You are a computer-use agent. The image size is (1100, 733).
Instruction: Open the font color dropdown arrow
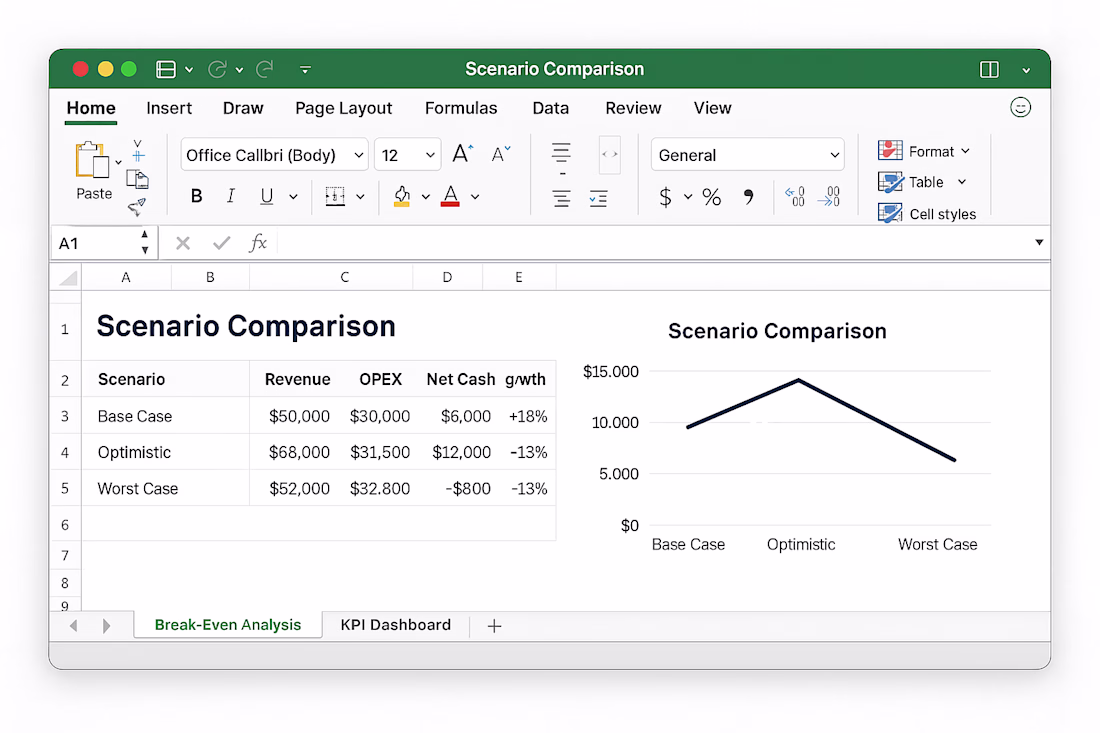pyautogui.click(x=475, y=197)
